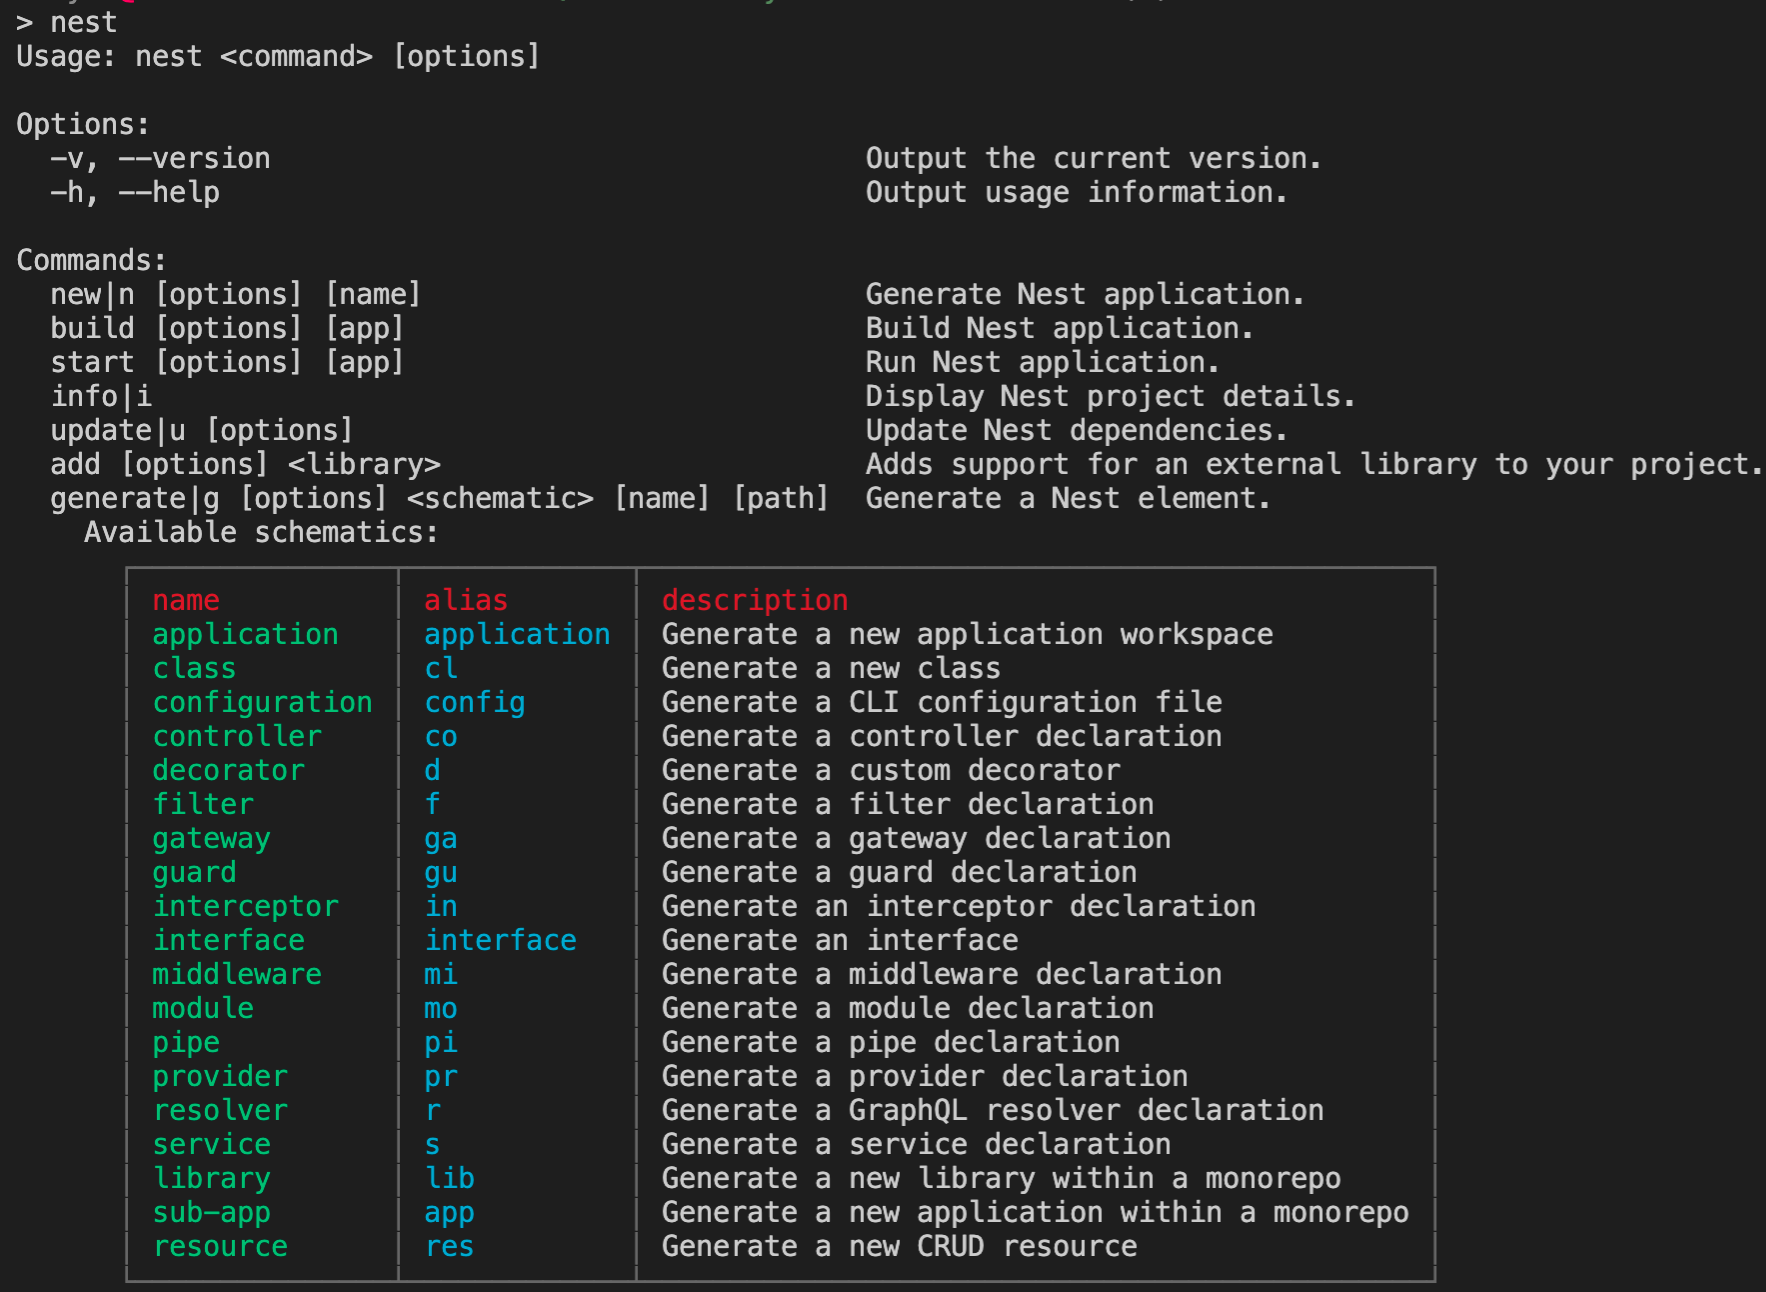Click 'Update Nest dependencies.' text
This screenshot has width=1766, height=1292.
(1076, 431)
